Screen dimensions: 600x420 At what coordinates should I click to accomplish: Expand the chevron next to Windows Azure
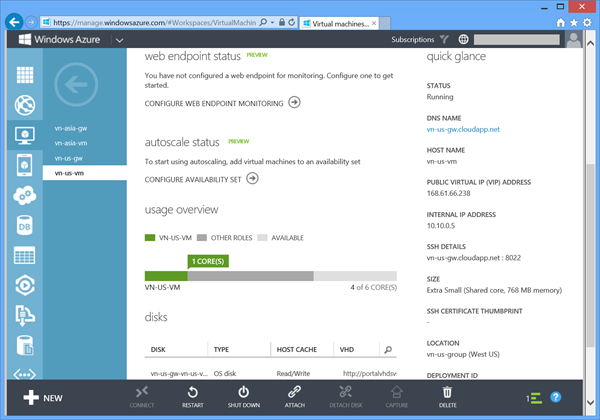pyautogui.click(x=119, y=40)
